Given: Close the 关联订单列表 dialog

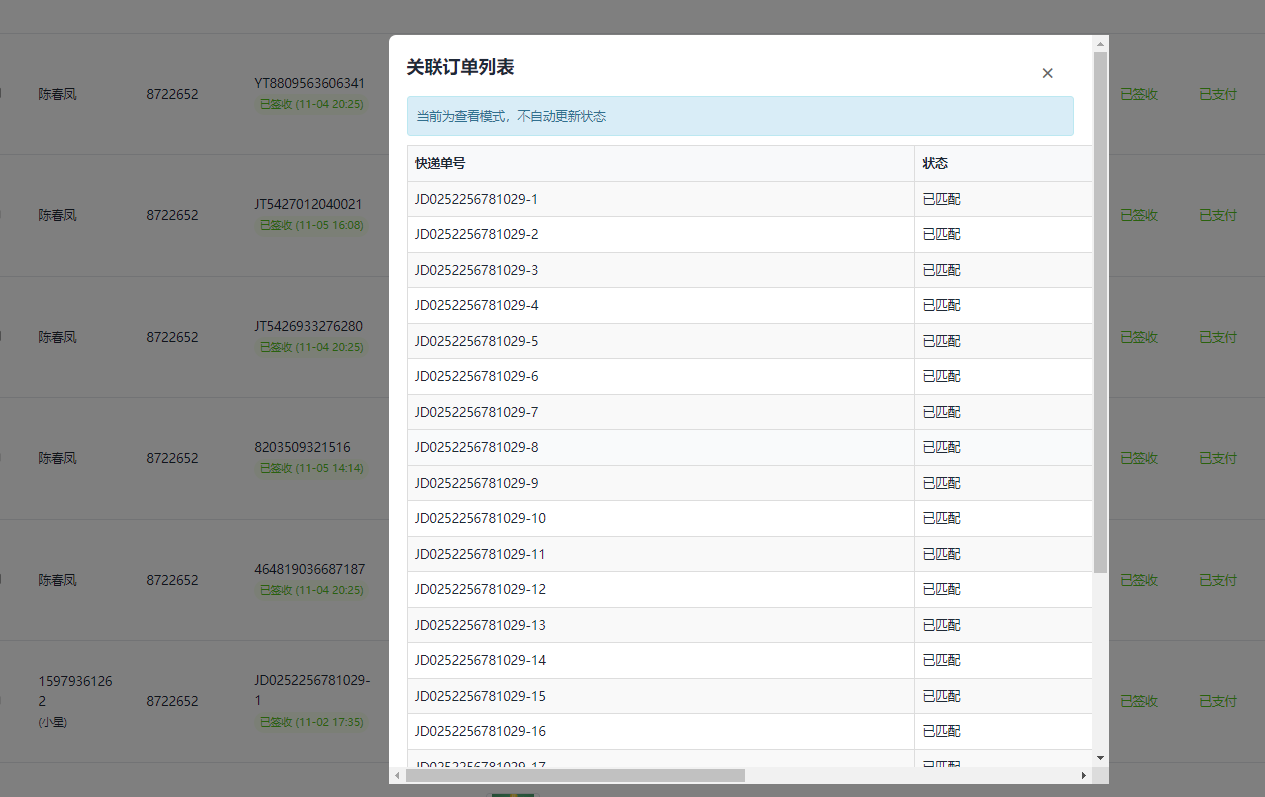Looking at the screenshot, I should tap(1047, 73).
